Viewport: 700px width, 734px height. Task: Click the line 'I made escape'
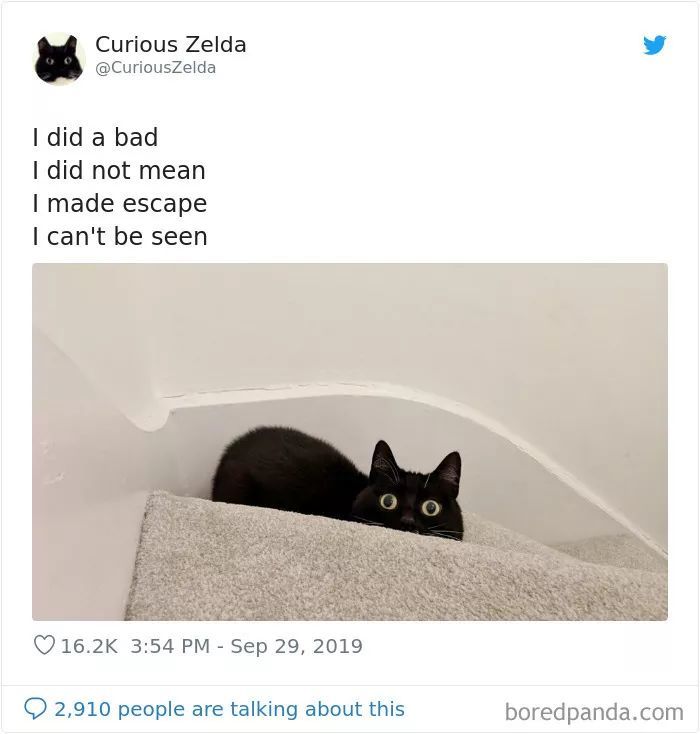click(119, 204)
